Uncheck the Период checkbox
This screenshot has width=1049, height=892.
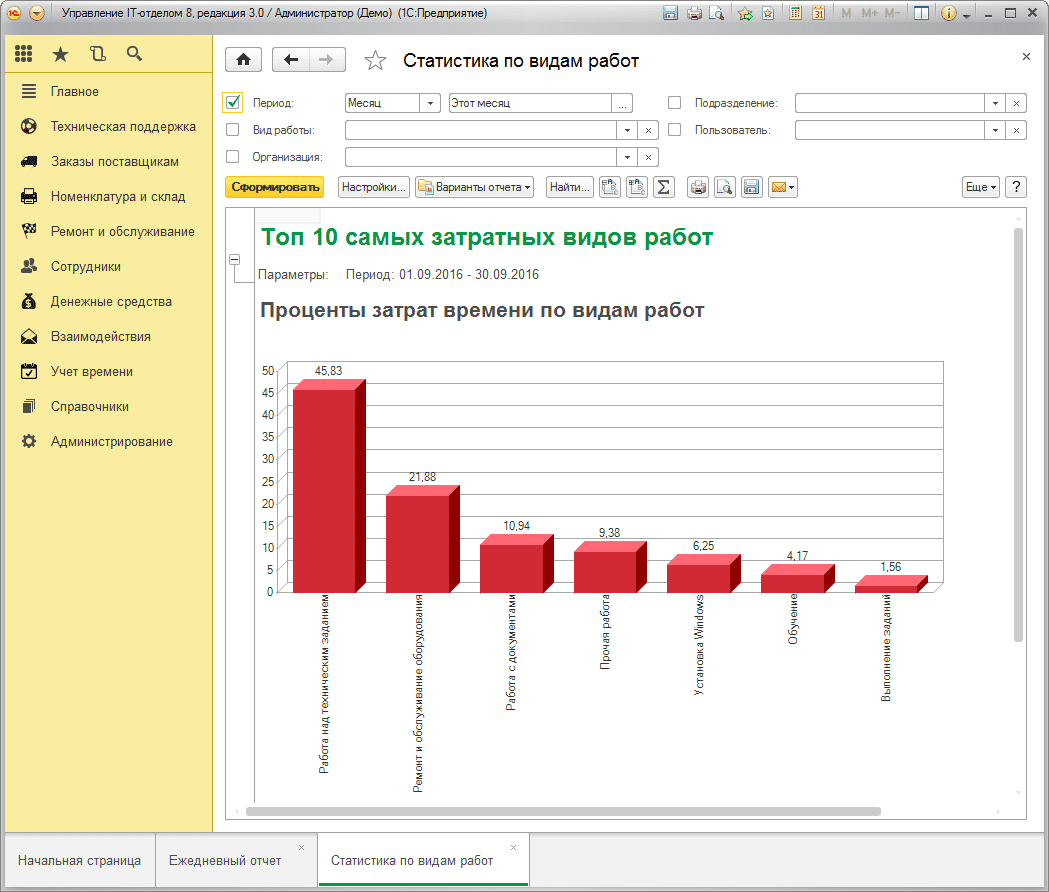pyautogui.click(x=233, y=103)
